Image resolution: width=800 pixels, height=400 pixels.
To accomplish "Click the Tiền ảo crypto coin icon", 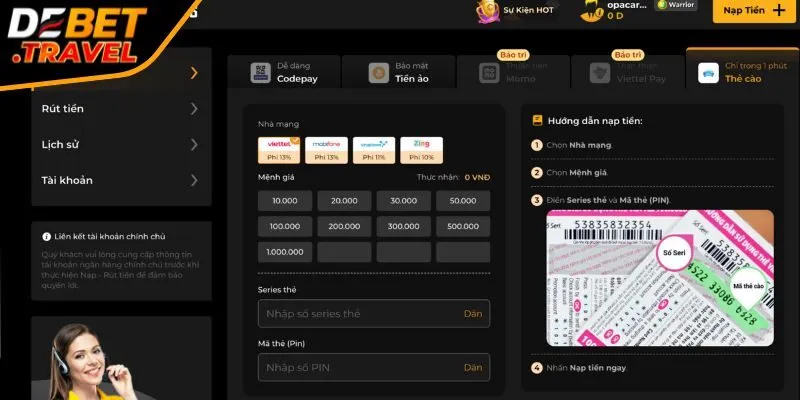I will click(378, 72).
